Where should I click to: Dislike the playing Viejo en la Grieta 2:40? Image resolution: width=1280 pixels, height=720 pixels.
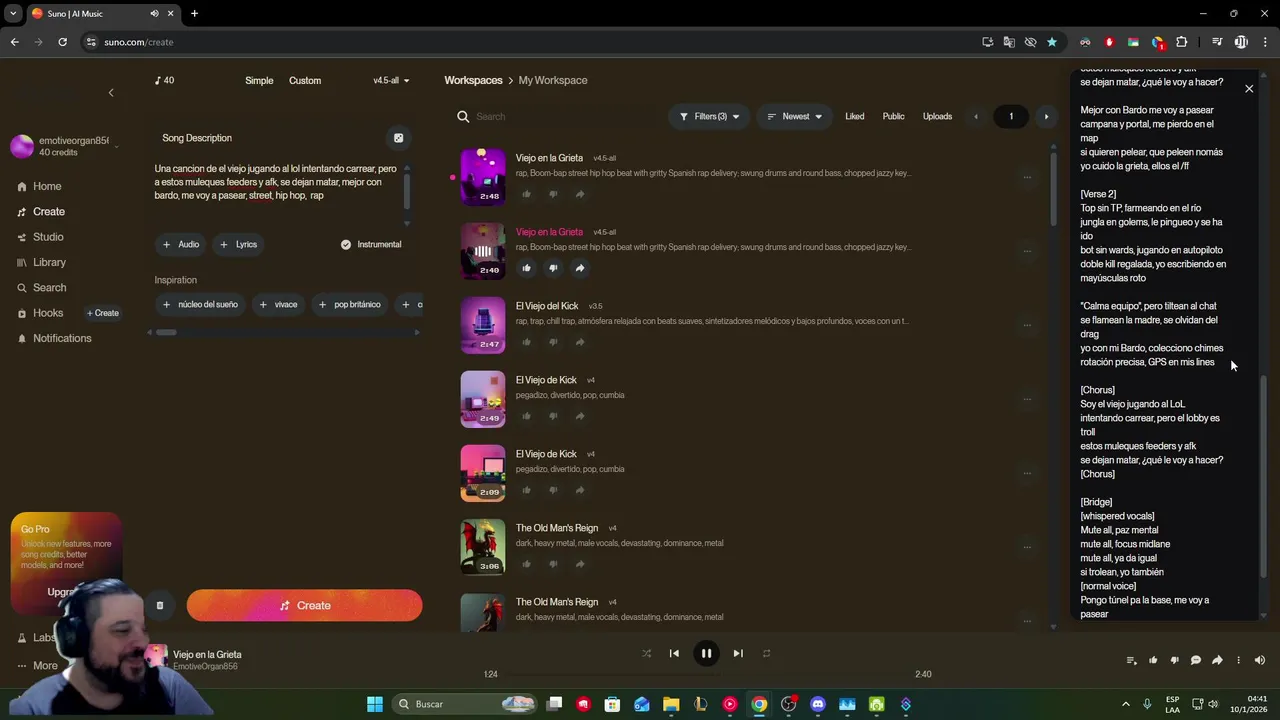tap(553, 268)
